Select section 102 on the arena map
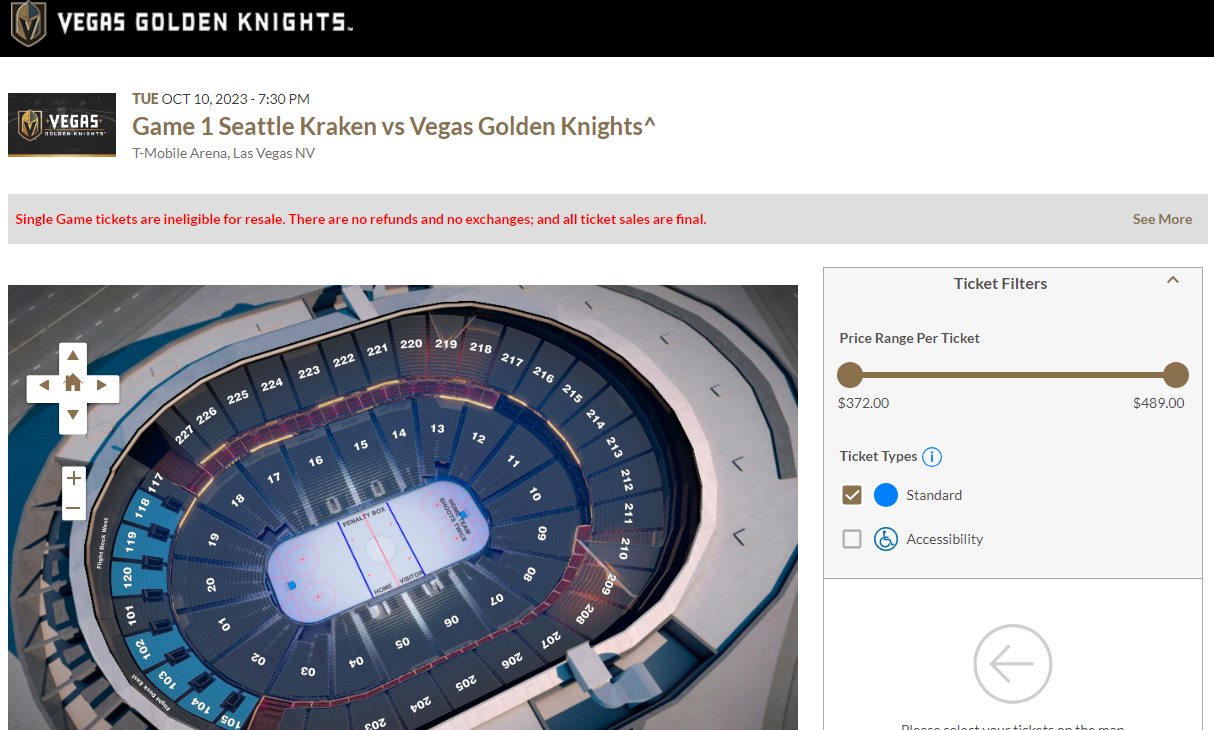The image size is (1214, 730). [141, 646]
